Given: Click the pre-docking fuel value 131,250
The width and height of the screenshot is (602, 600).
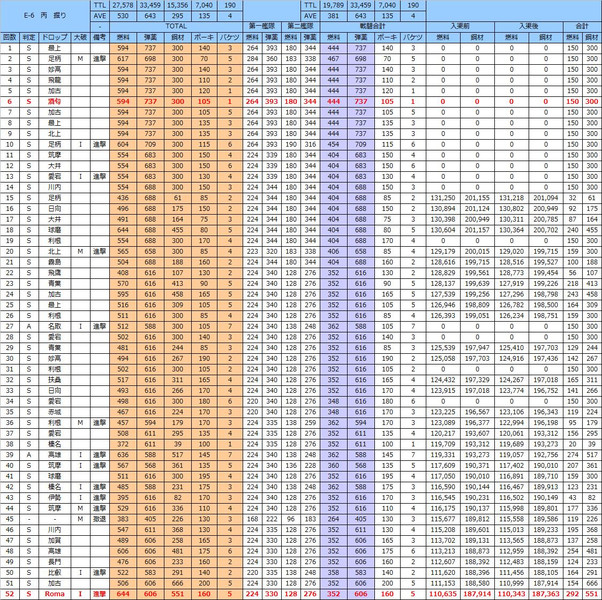Looking at the screenshot, I should pos(443,198).
